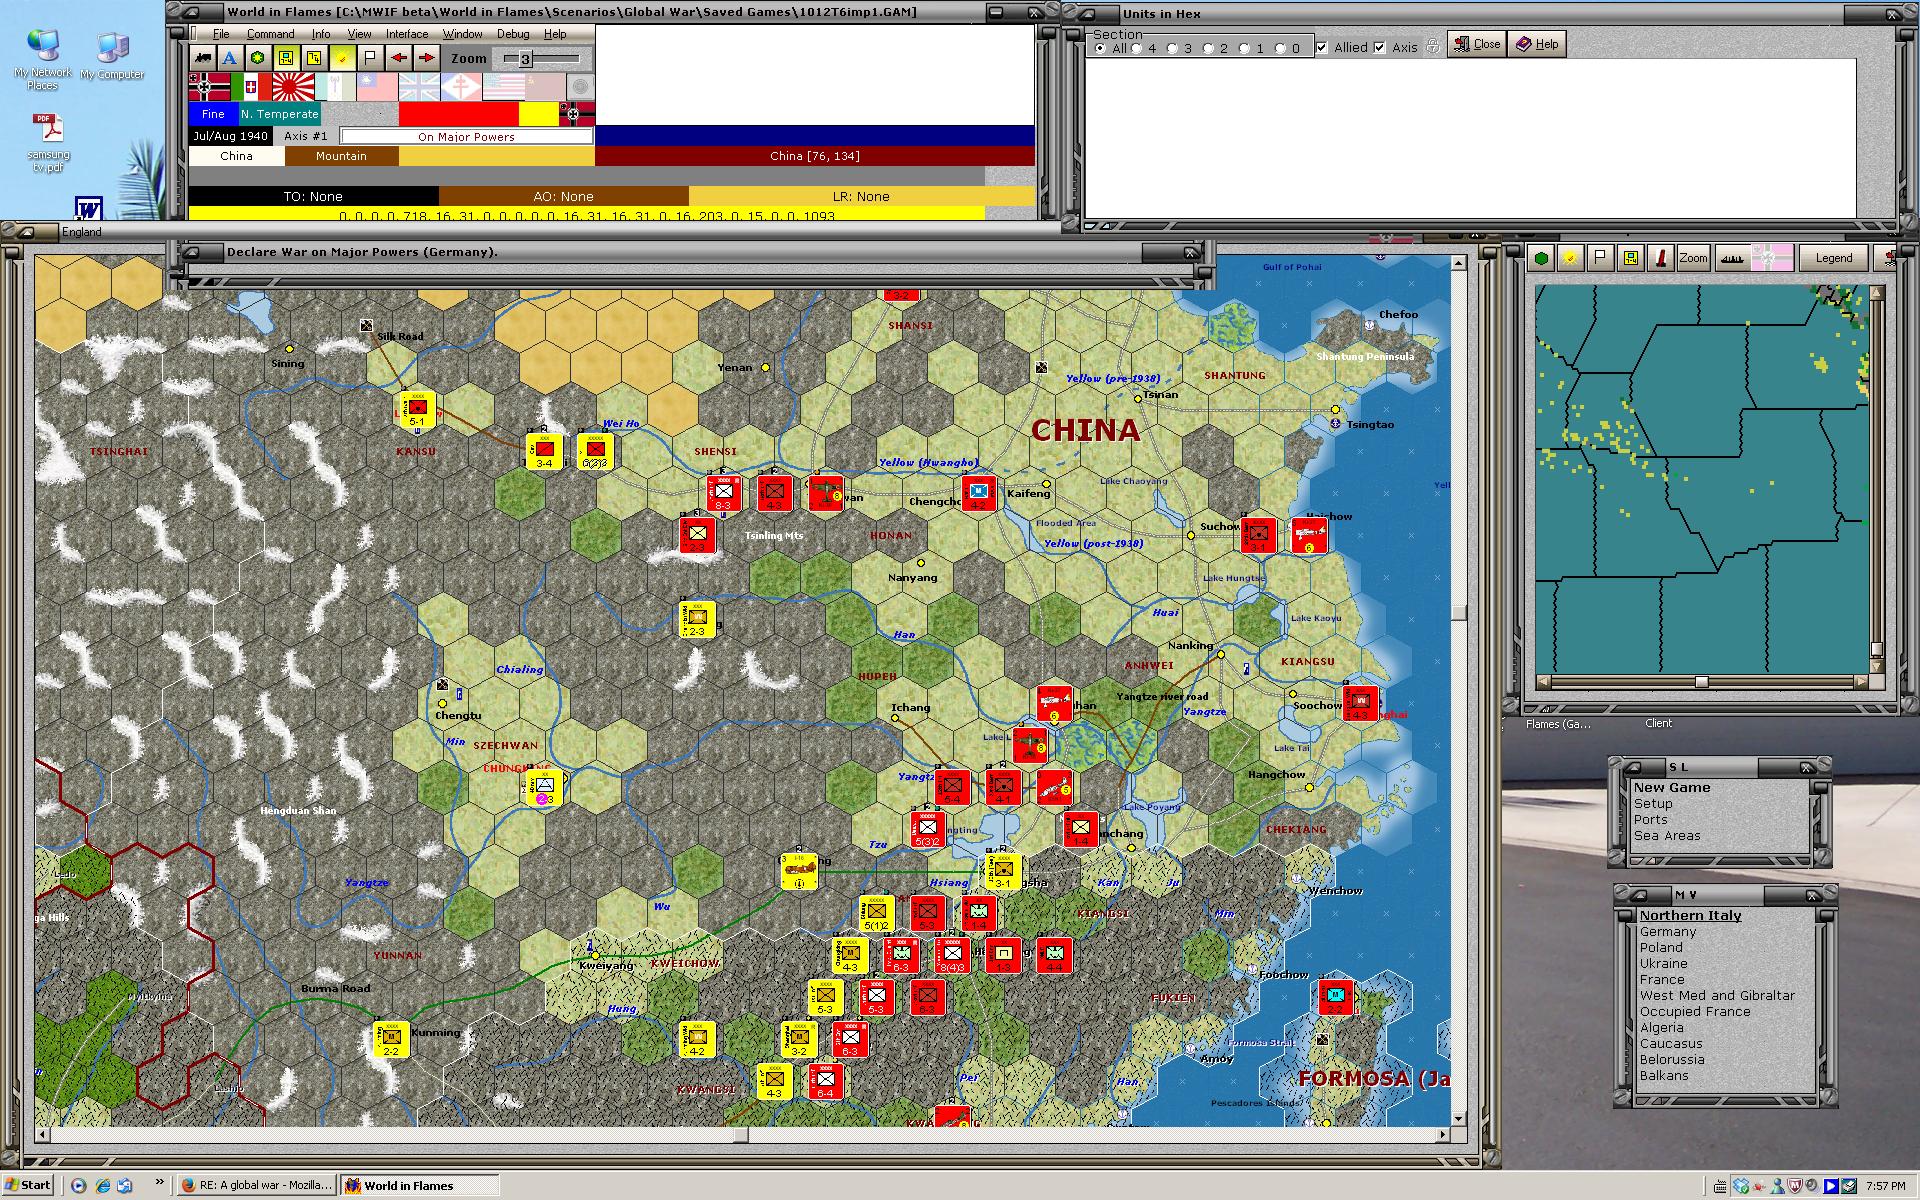This screenshot has width=1920, height=1200.
Task: Click the lock icon in Units in Hex
Action: [x=1433, y=46]
